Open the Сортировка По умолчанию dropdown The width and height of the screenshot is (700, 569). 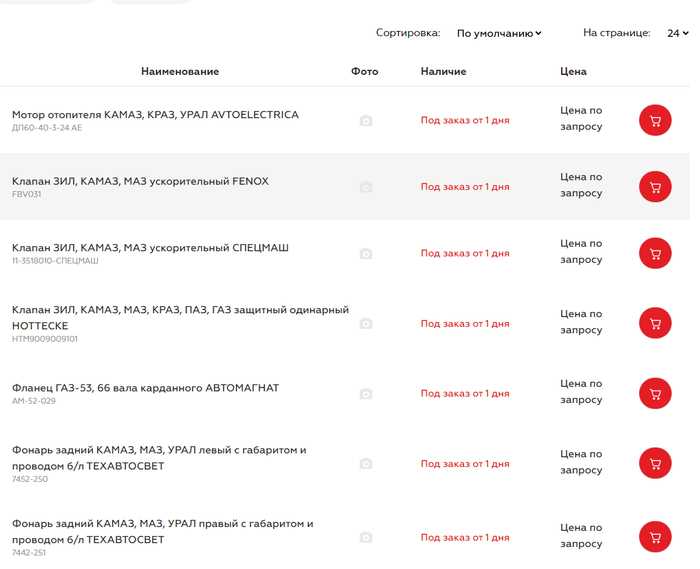point(499,33)
